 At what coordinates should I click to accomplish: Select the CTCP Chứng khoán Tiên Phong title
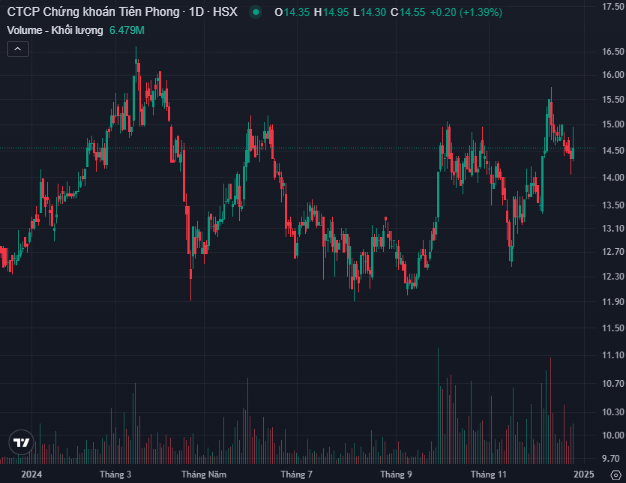93,12
